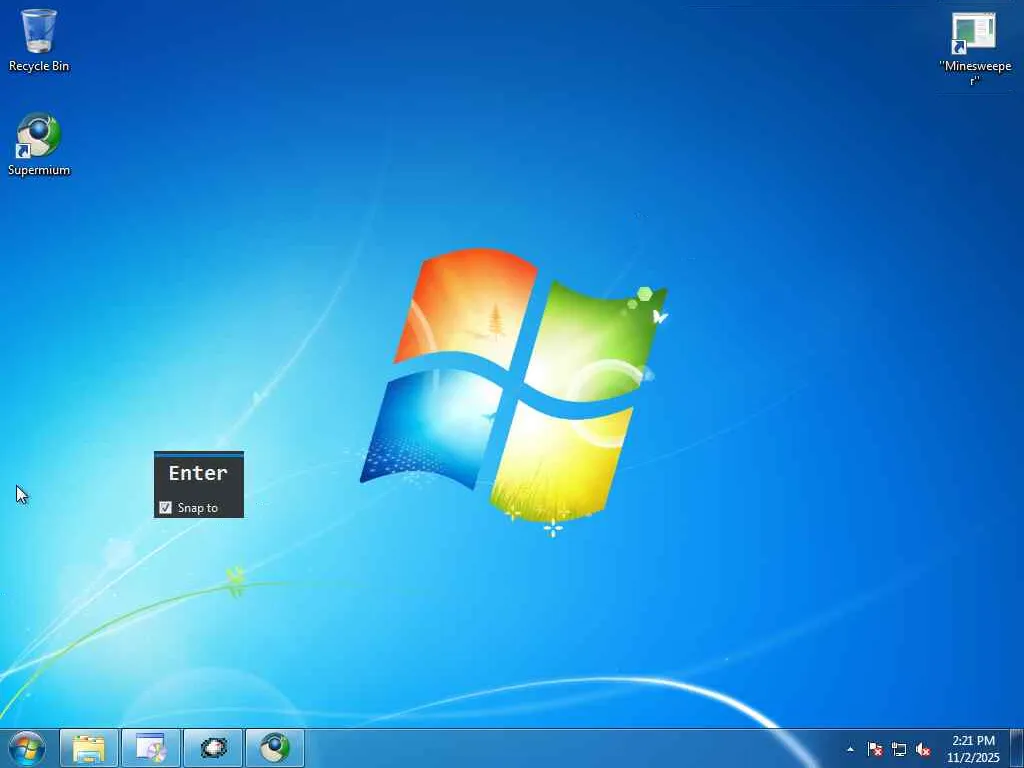Select the Supermium desktop shortcut
Image resolution: width=1024 pixels, height=768 pixels.
(x=39, y=144)
